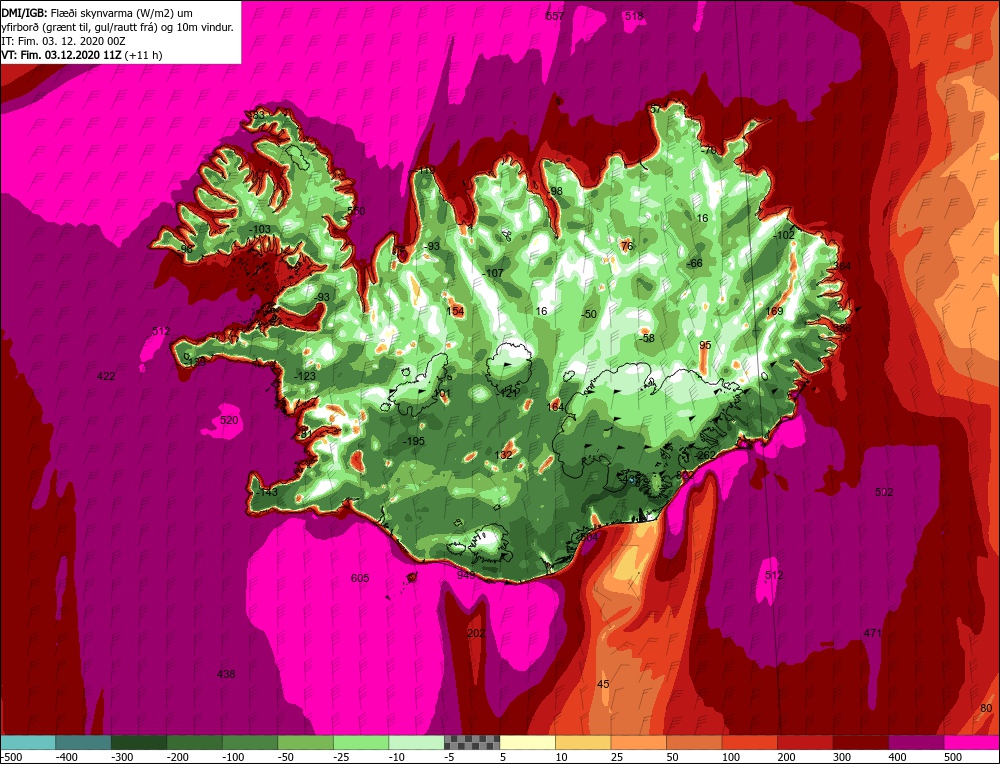Click the flux value -262 on Vatnajökull
The image size is (1000, 764).
point(705,455)
